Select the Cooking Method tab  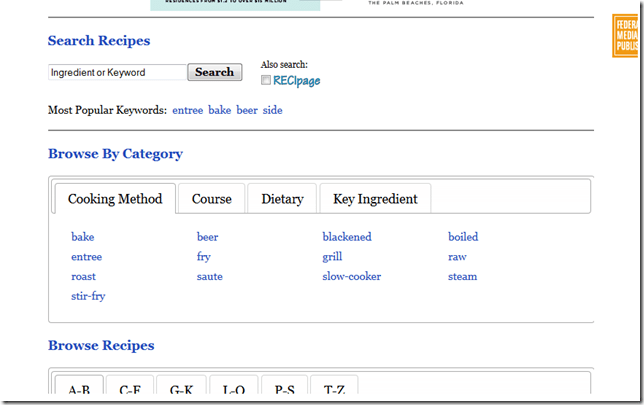click(x=115, y=199)
